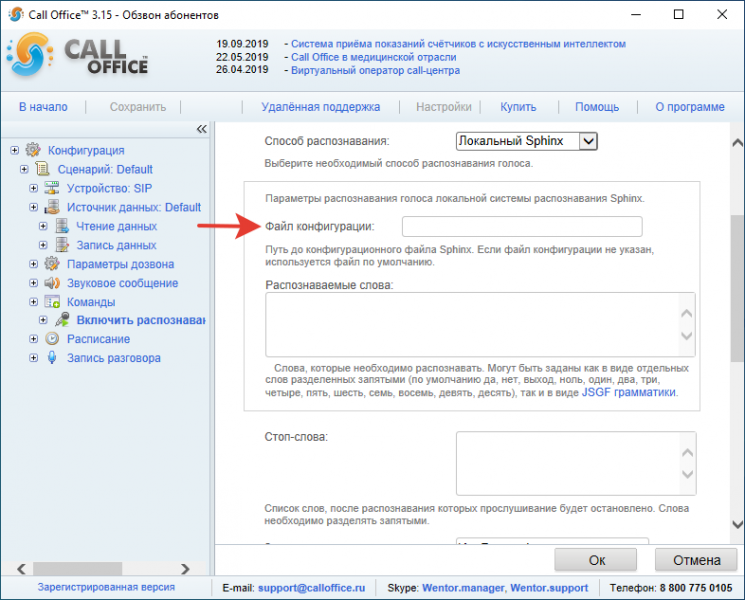Open the meter readings AI system news link
The width and height of the screenshot is (745, 600).
tap(458, 44)
